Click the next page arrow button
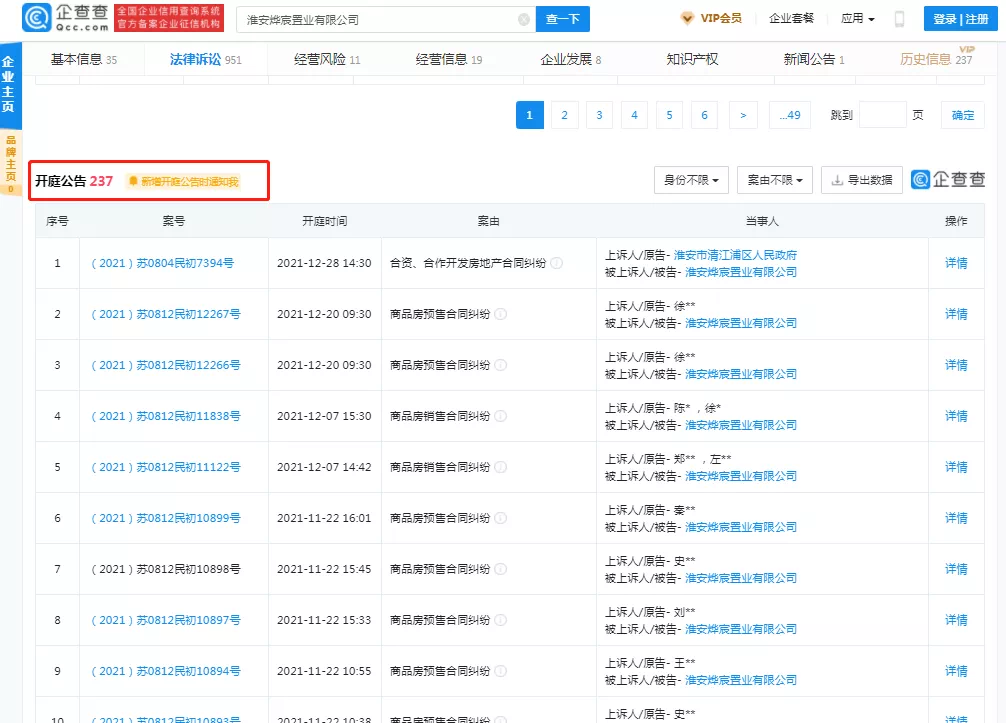 pos(743,115)
